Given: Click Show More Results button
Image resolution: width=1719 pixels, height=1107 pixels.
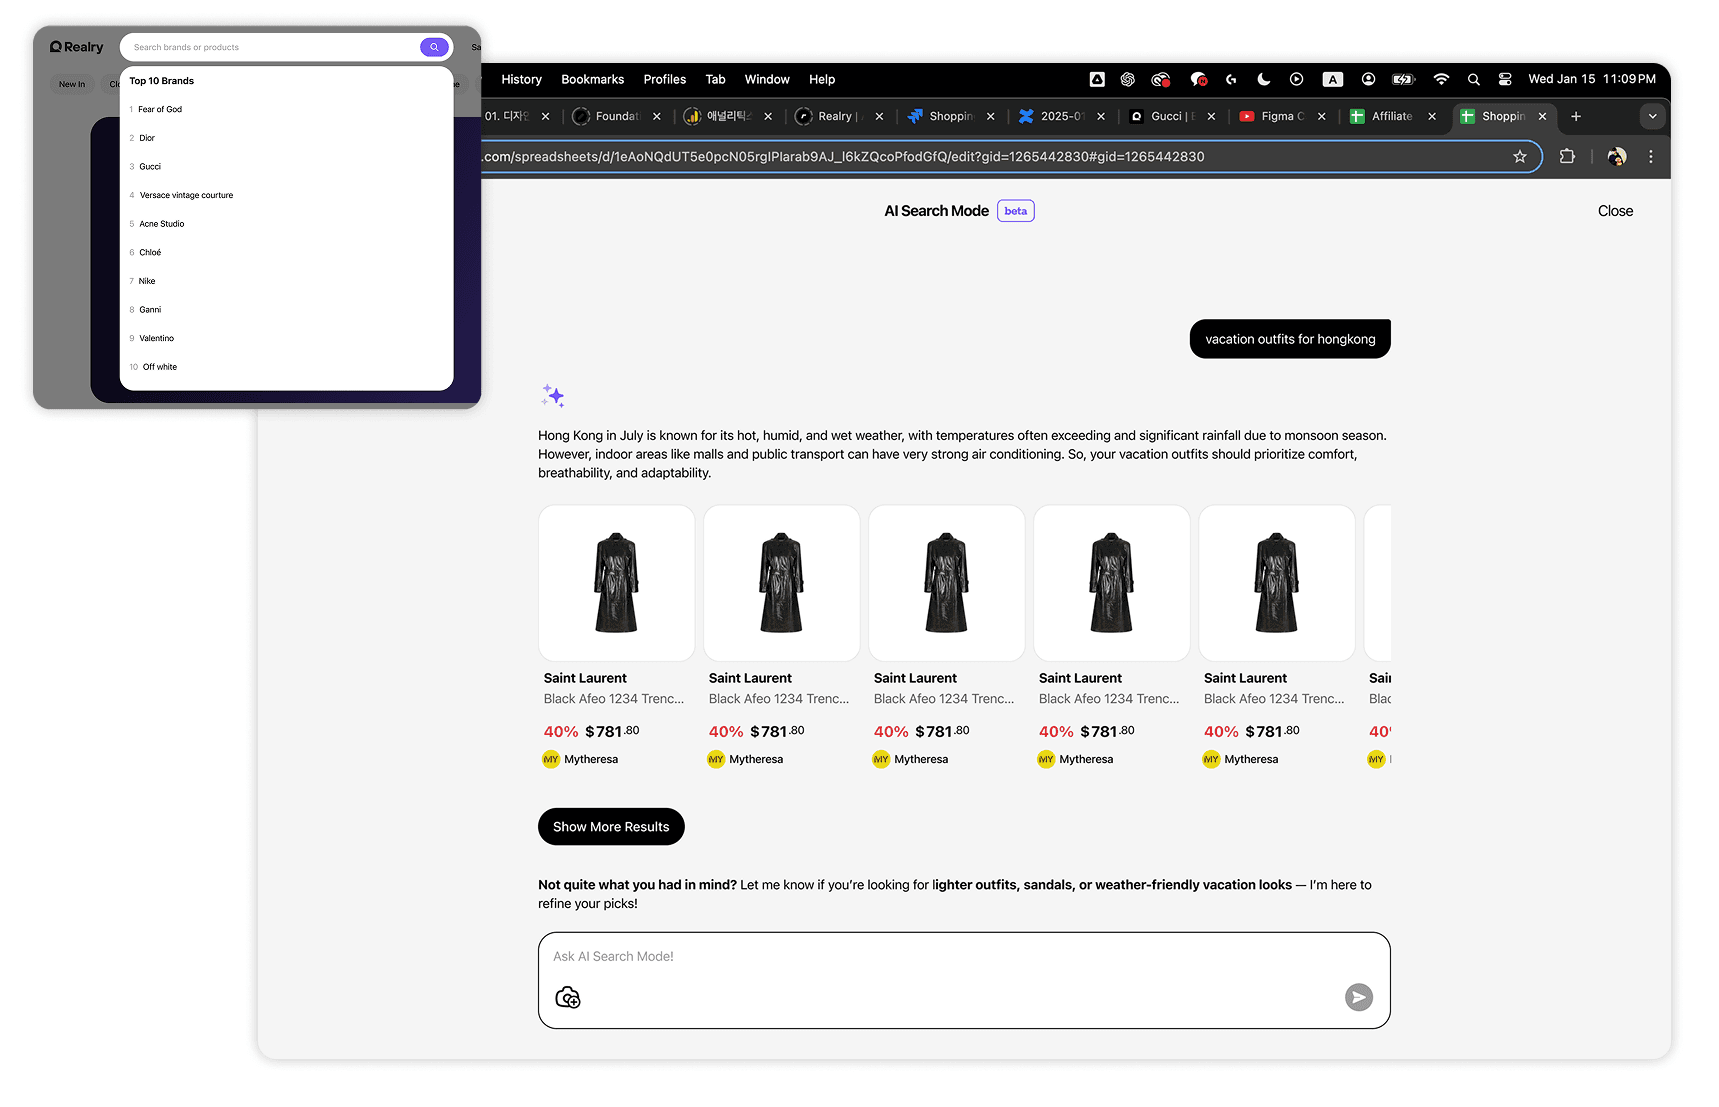Looking at the screenshot, I should pyautogui.click(x=611, y=827).
